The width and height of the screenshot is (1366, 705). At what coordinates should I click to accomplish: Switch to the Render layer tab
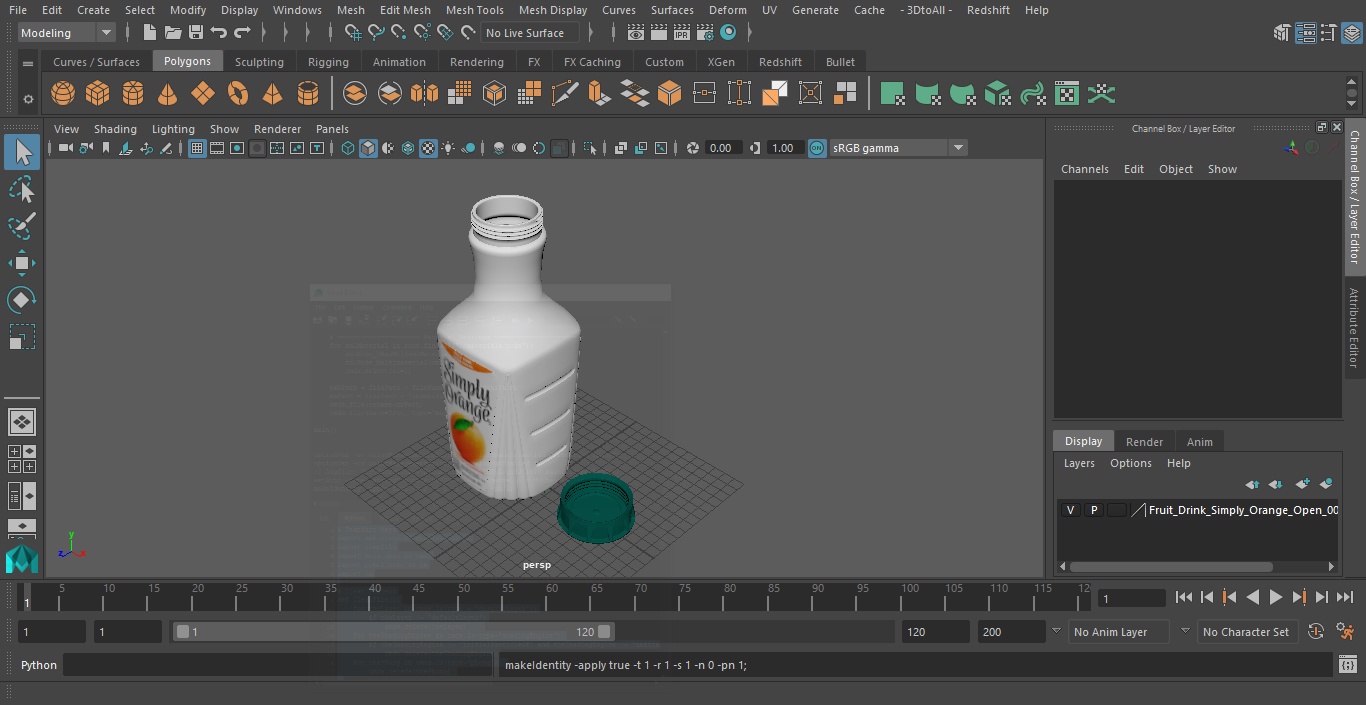(x=1144, y=442)
